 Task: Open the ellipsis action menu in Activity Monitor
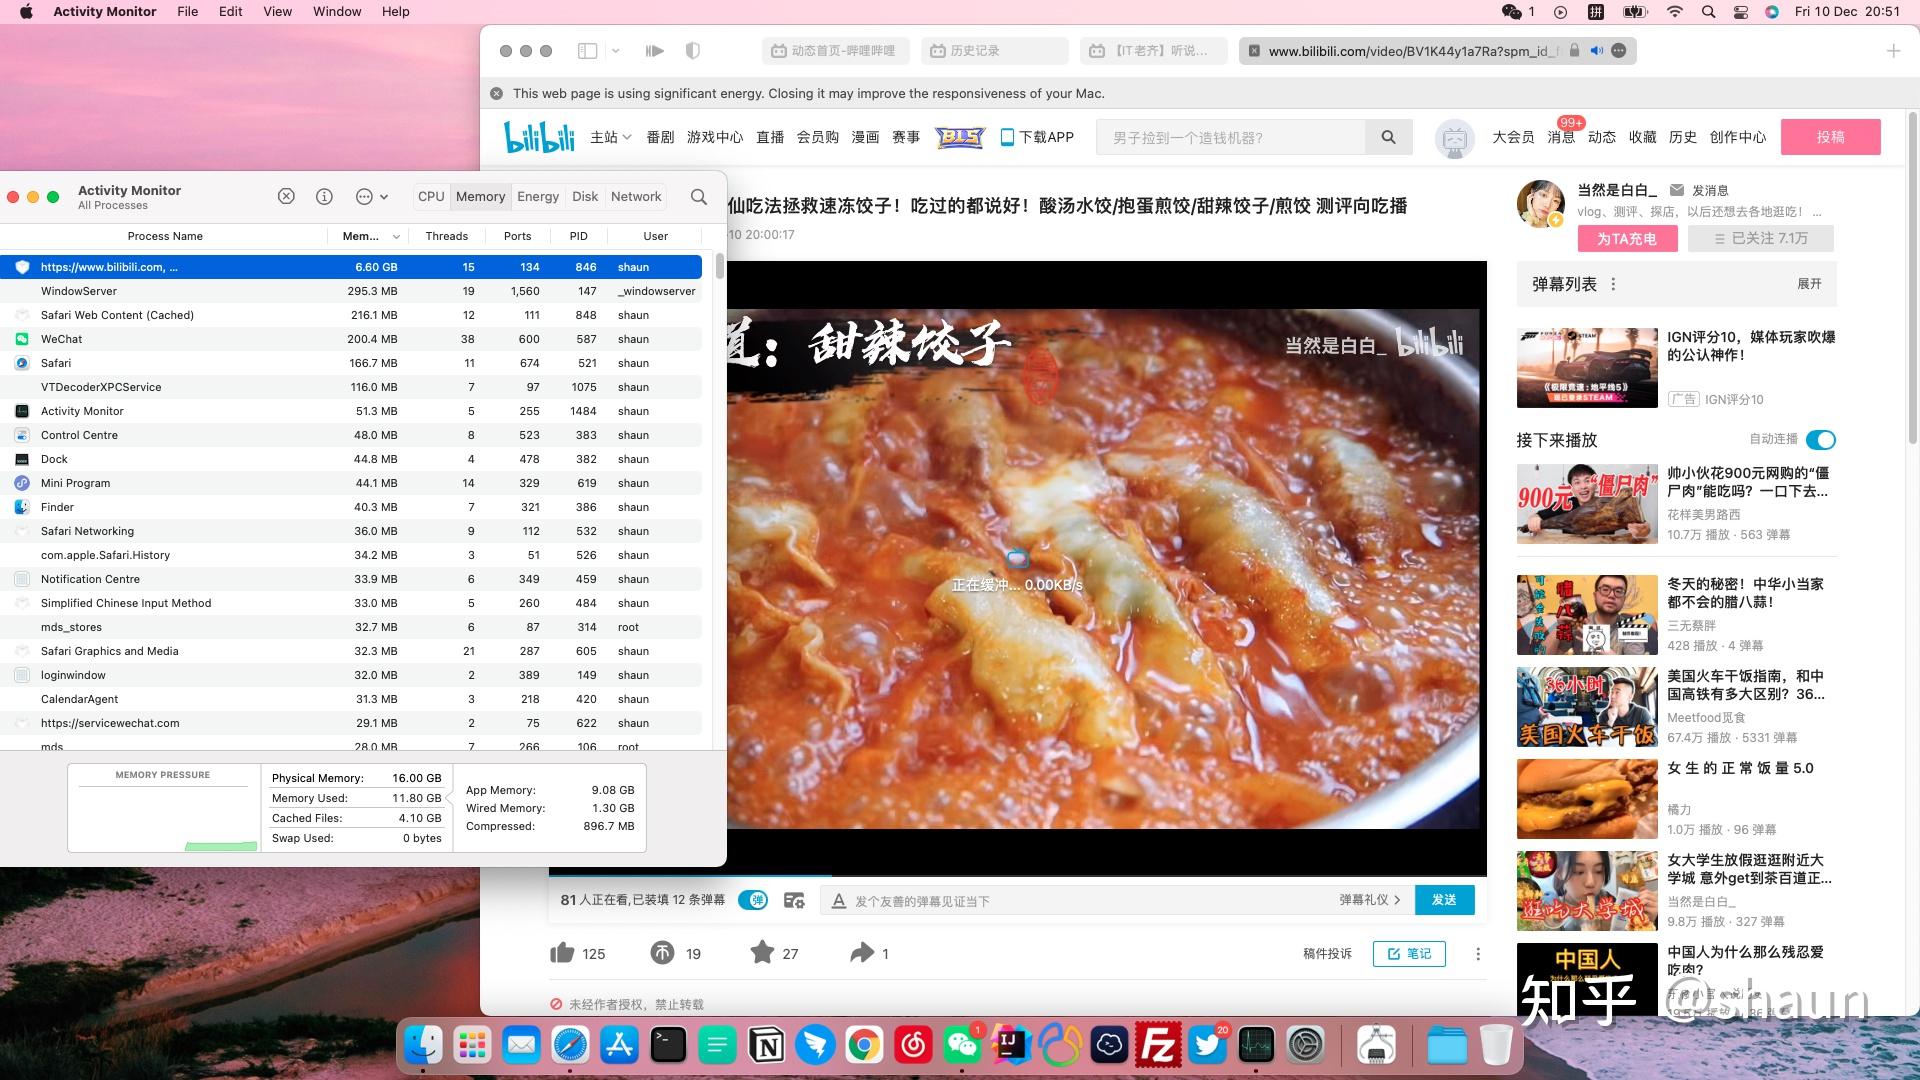(371, 196)
